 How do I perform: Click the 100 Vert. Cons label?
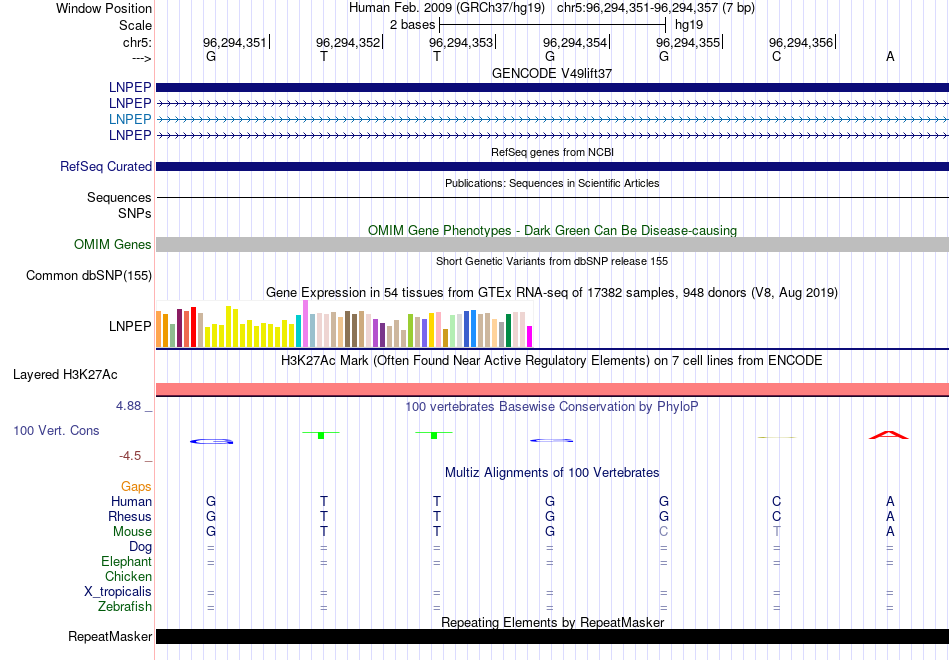pos(56,430)
